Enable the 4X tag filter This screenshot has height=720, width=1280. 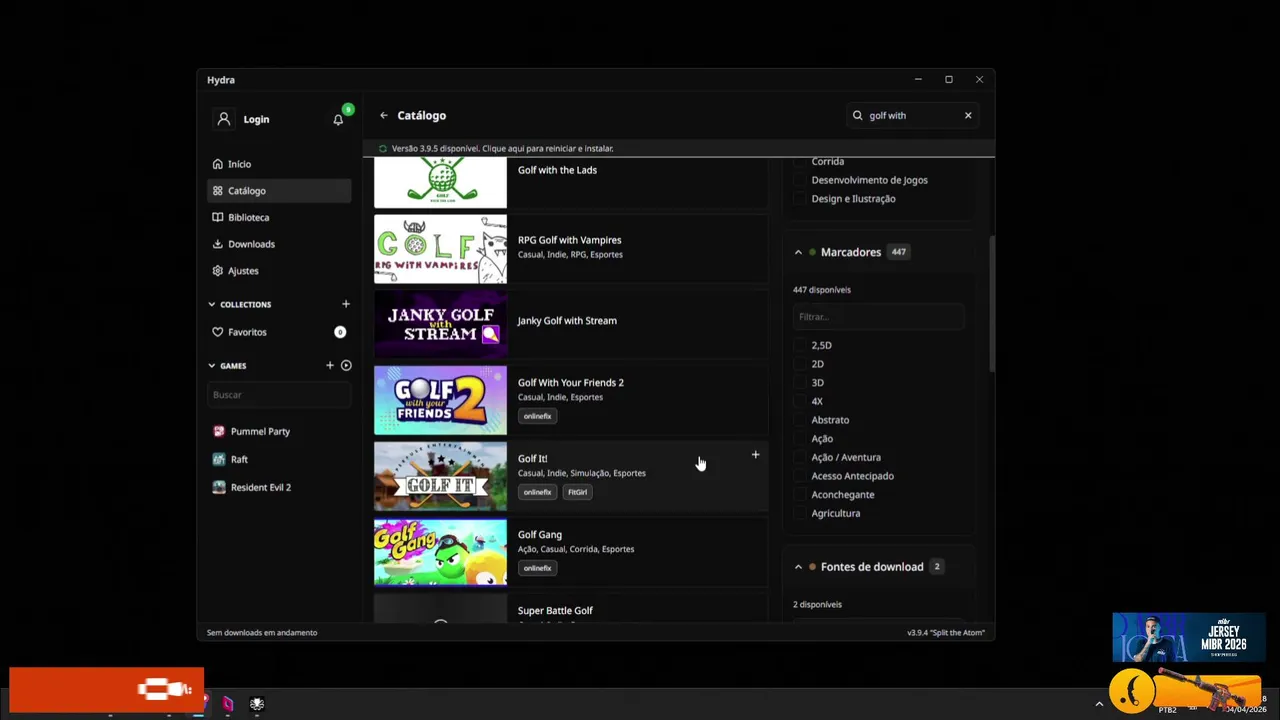[x=799, y=401]
